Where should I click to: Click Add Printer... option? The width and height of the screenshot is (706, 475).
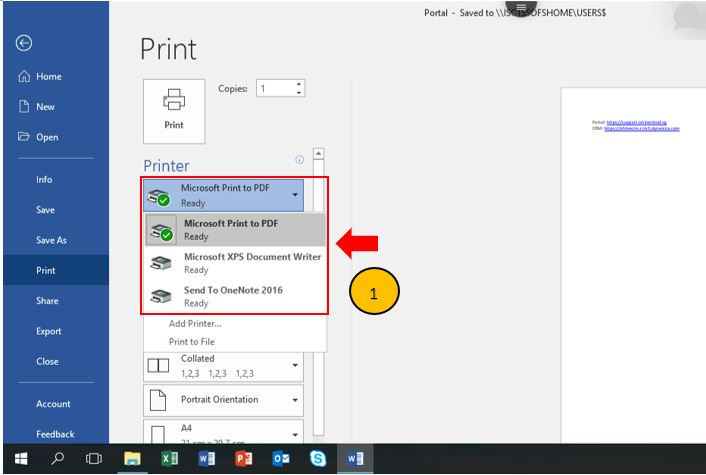coord(195,323)
